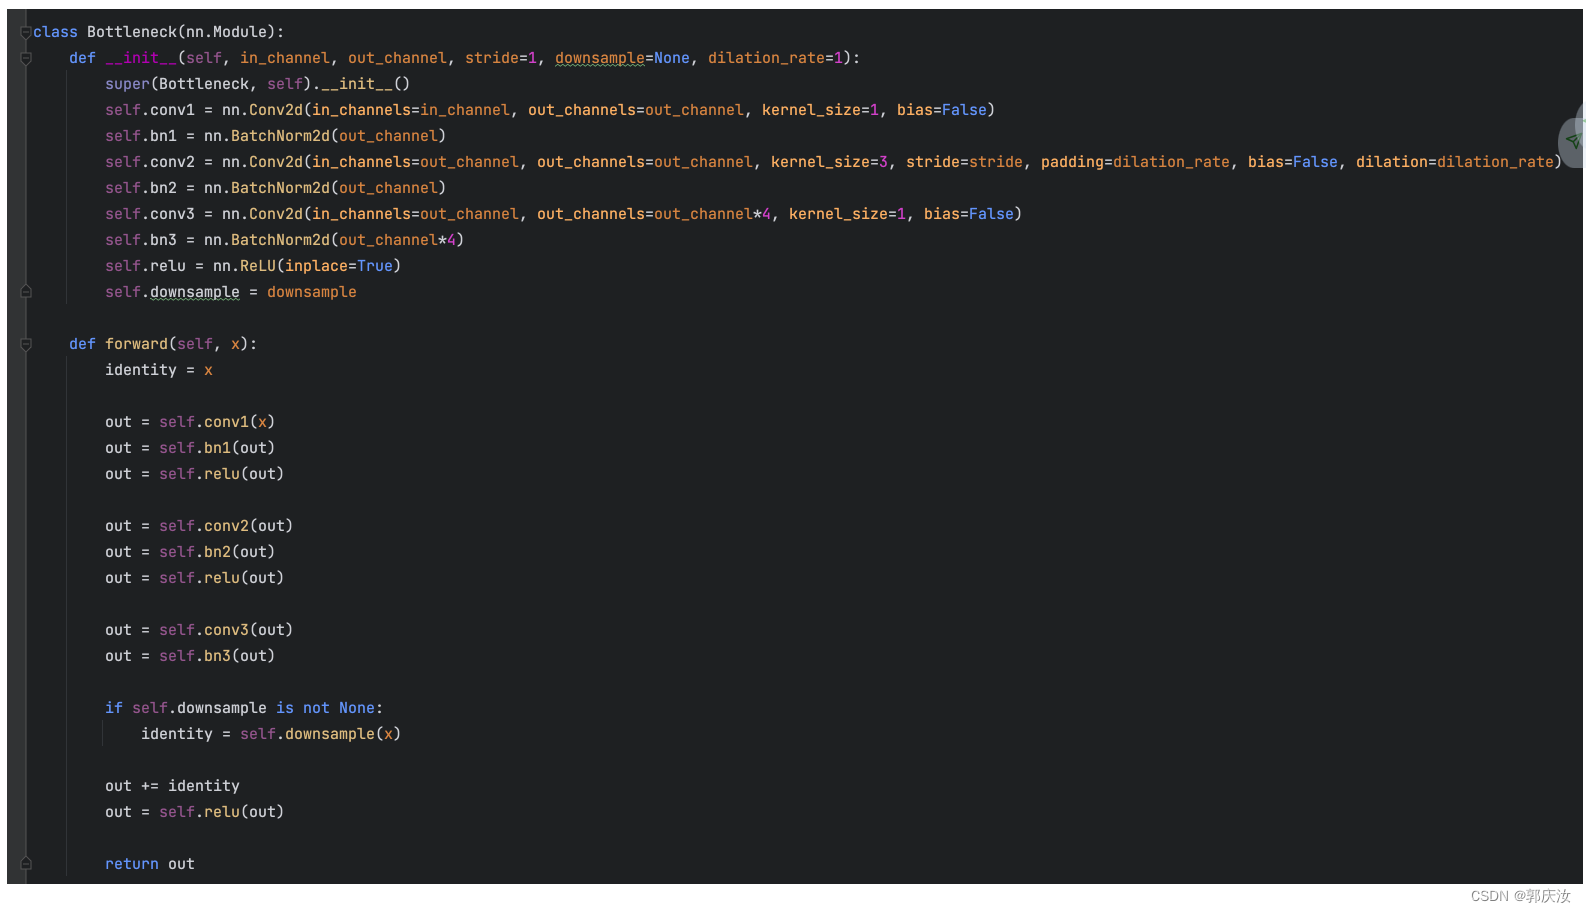Click 'dilation=dilation_rate' argument in conv2 line
The image size is (1586, 913).
click(x=1455, y=162)
